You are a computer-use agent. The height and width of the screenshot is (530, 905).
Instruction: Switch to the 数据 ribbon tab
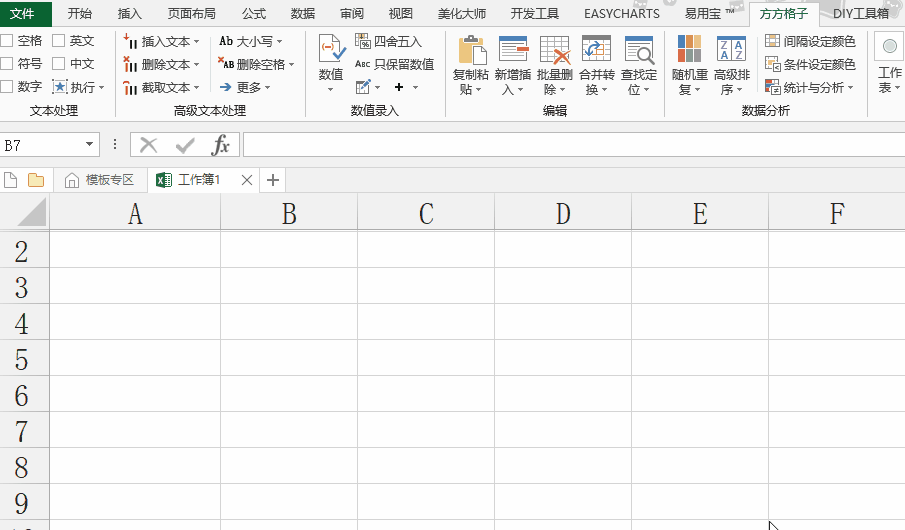303,13
